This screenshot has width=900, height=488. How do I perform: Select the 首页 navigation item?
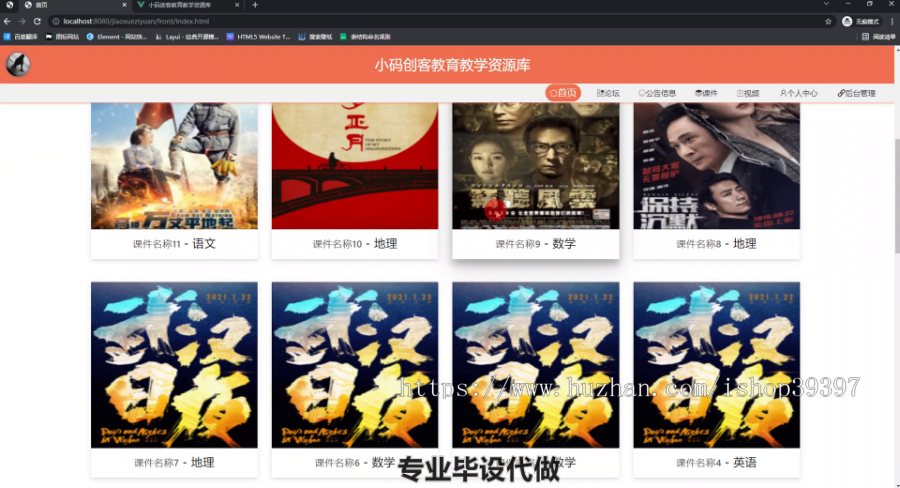[x=563, y=93]
